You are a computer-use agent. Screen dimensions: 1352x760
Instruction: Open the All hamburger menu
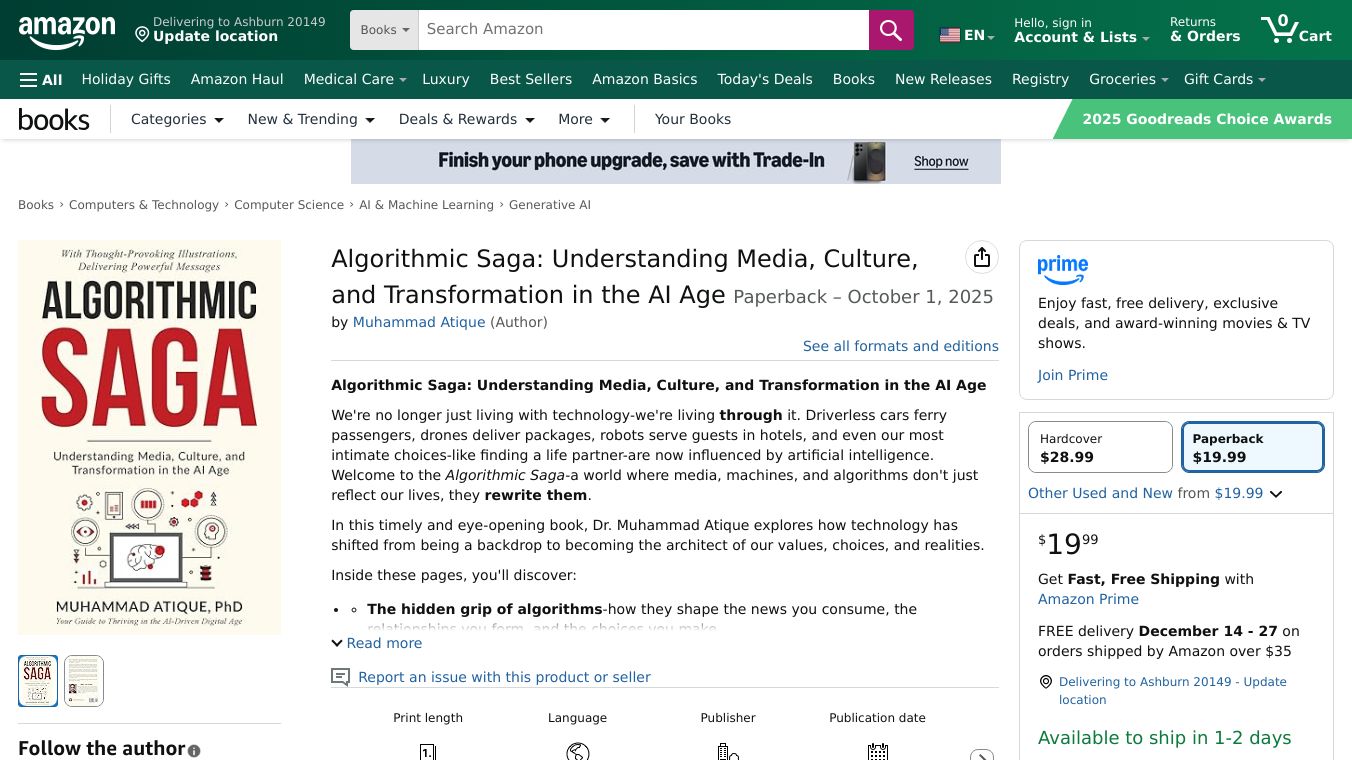(x=41, y=80)
